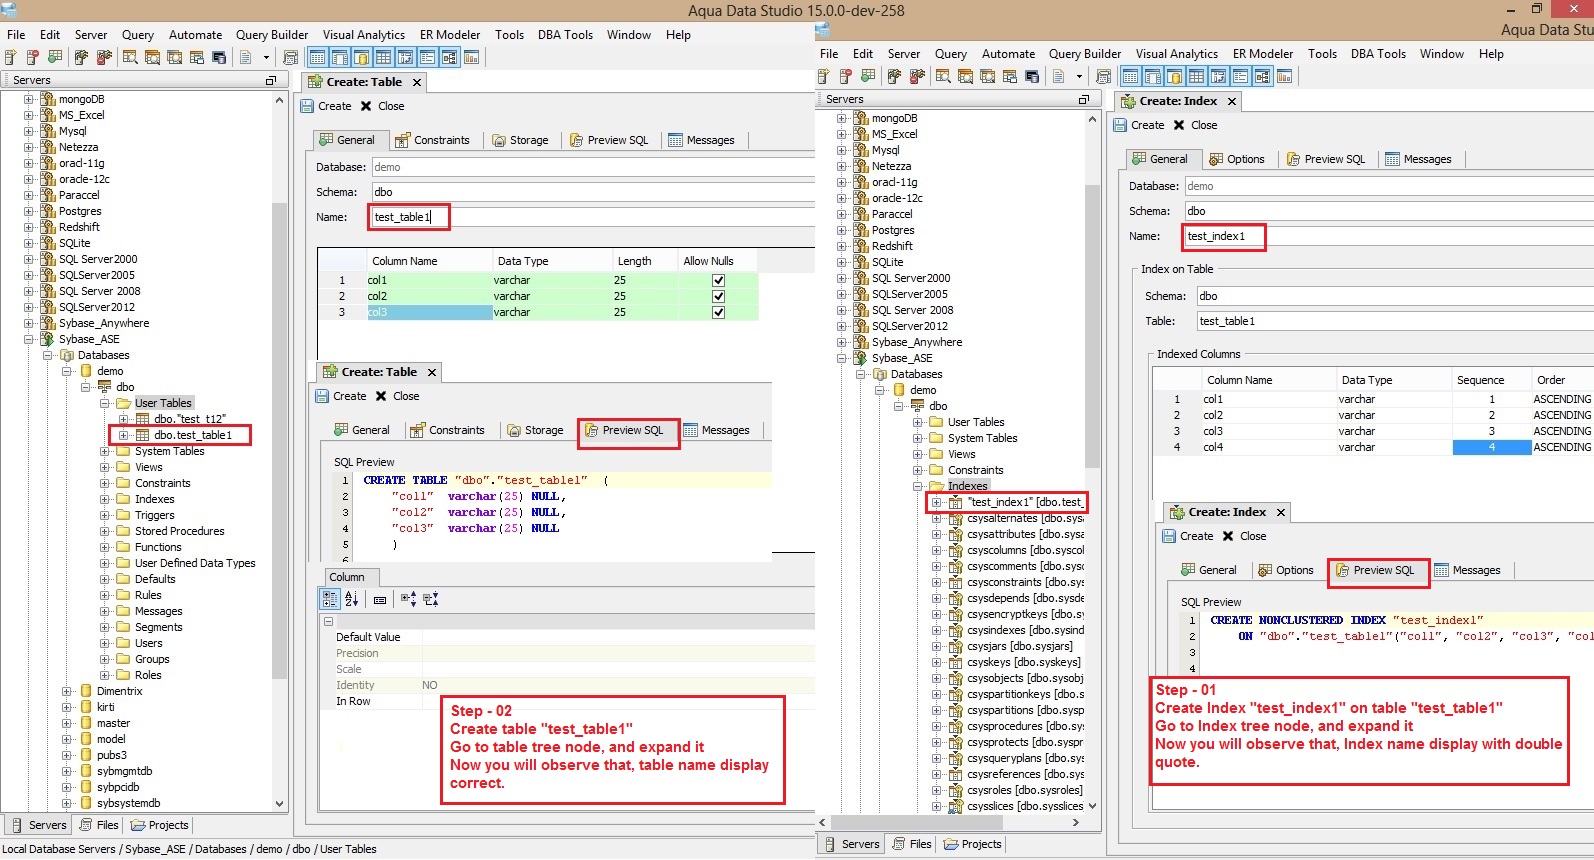The width and height of the screenshot is (1594, 860).
Task: Click the new document page icon in the right toolbar
Action: pyautogui.click(x=1059, y=76)
